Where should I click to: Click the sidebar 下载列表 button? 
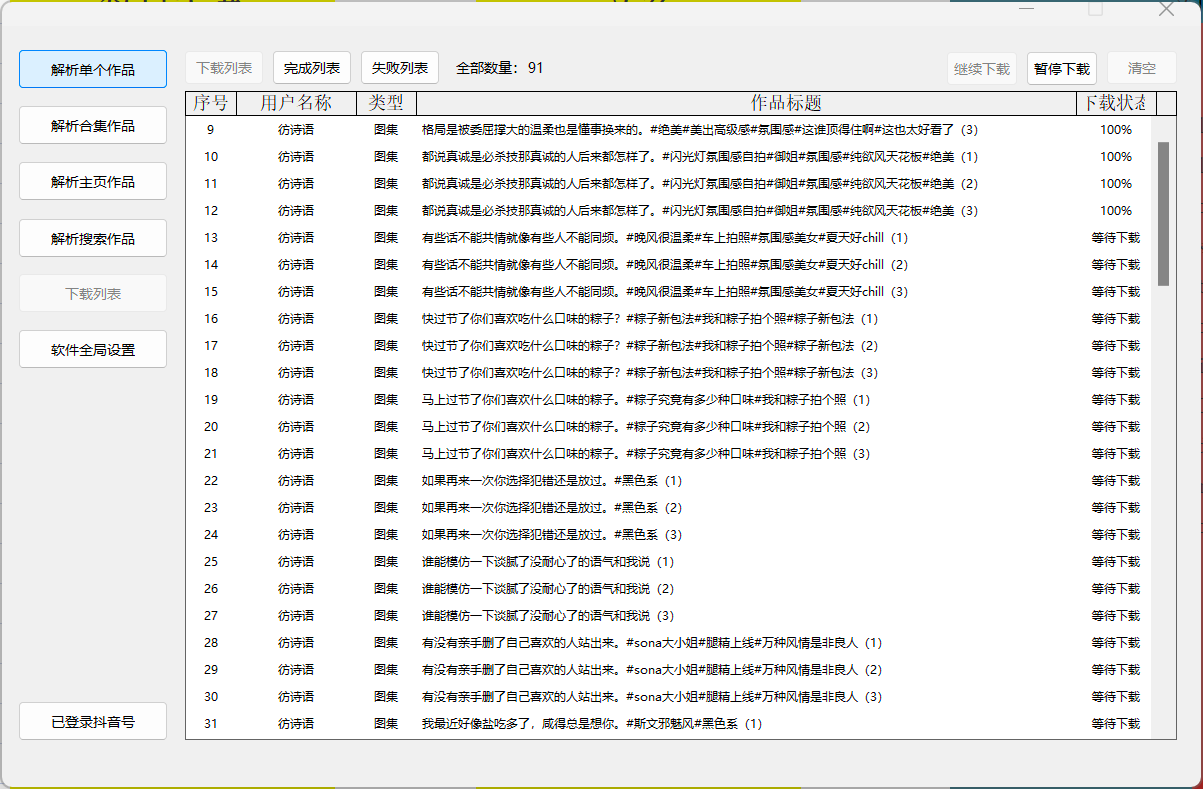tap(92, 293)
